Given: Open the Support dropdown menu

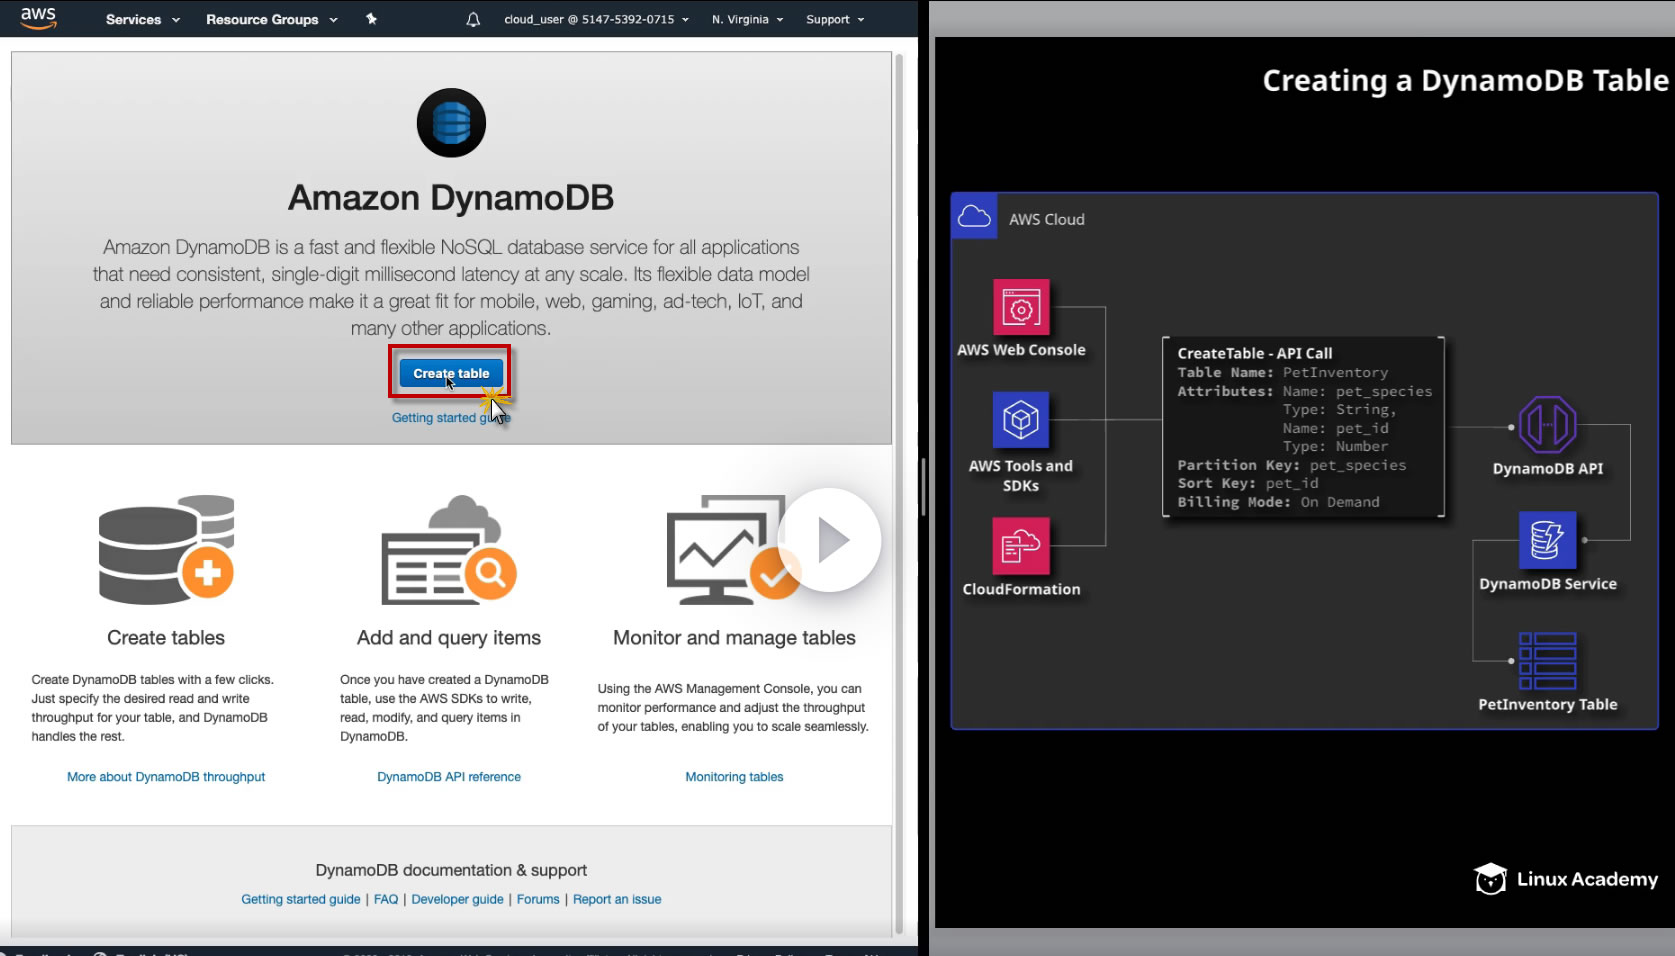Looking at the screenshot, I should (835, 19).
